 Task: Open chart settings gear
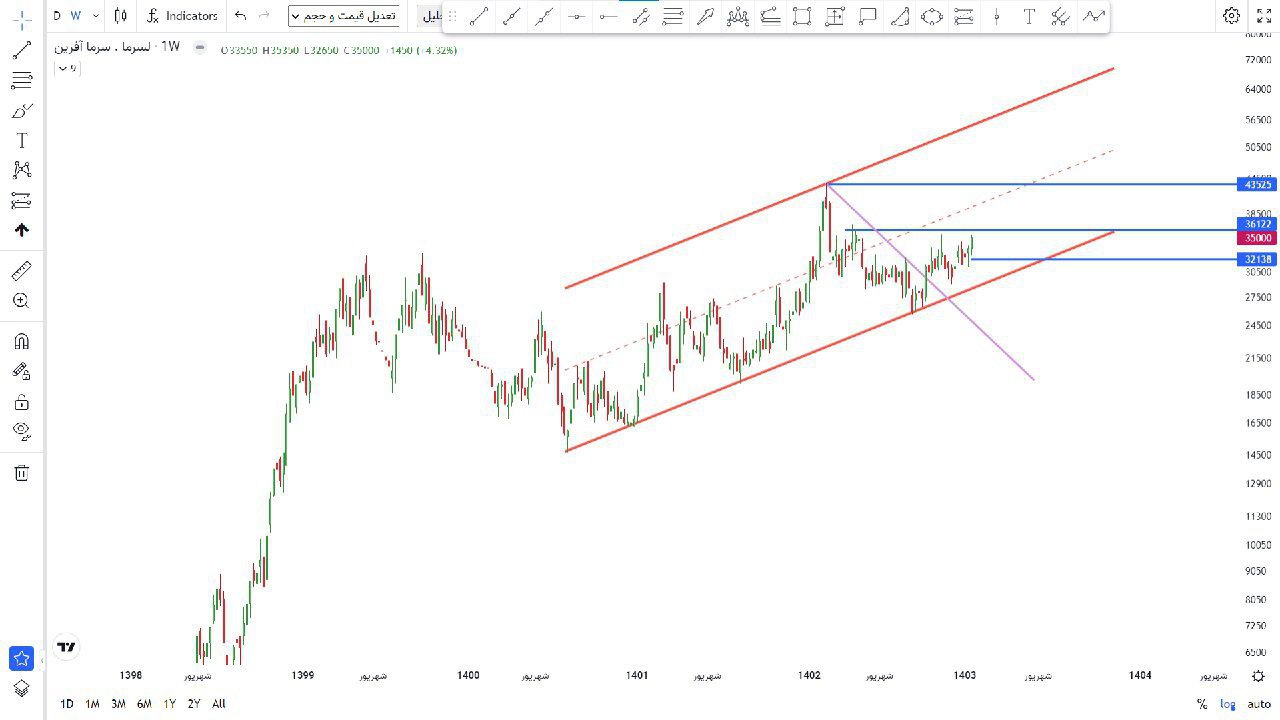[1232, 16]
